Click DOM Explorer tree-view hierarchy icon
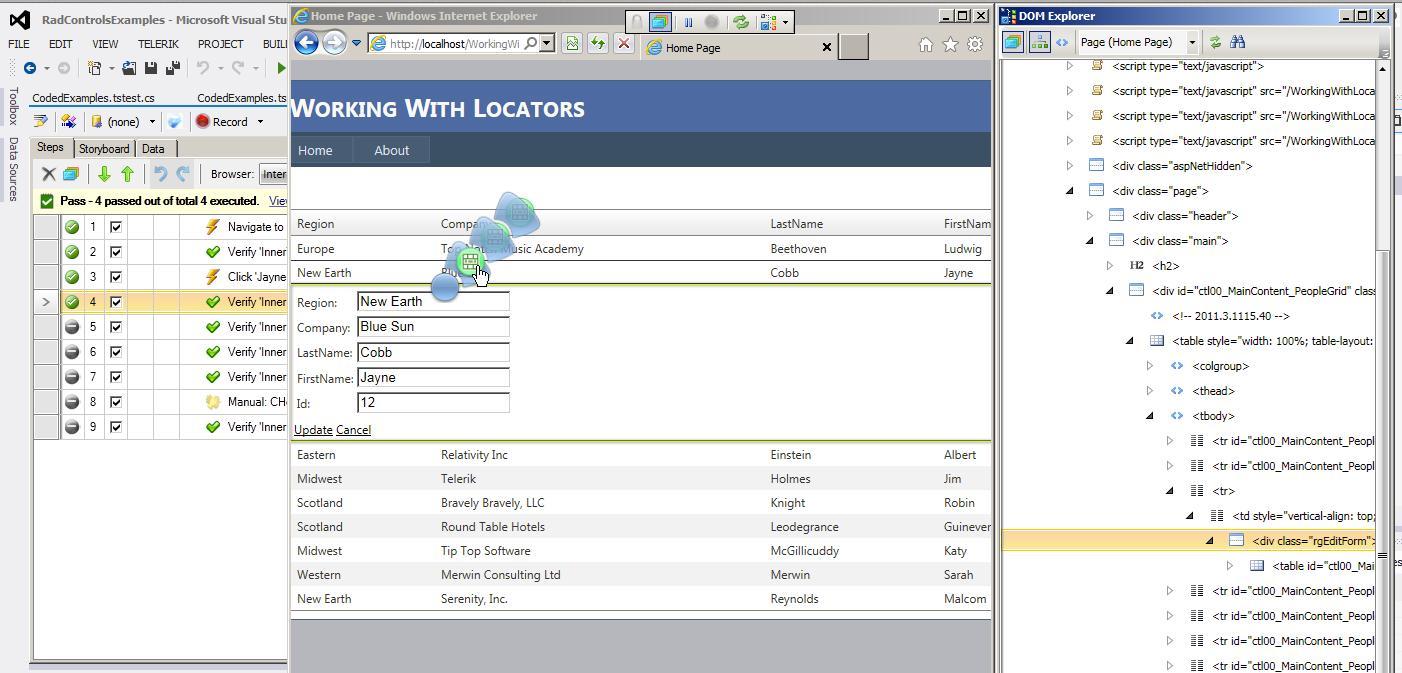1402x673 pixels. coord(1039,42)
